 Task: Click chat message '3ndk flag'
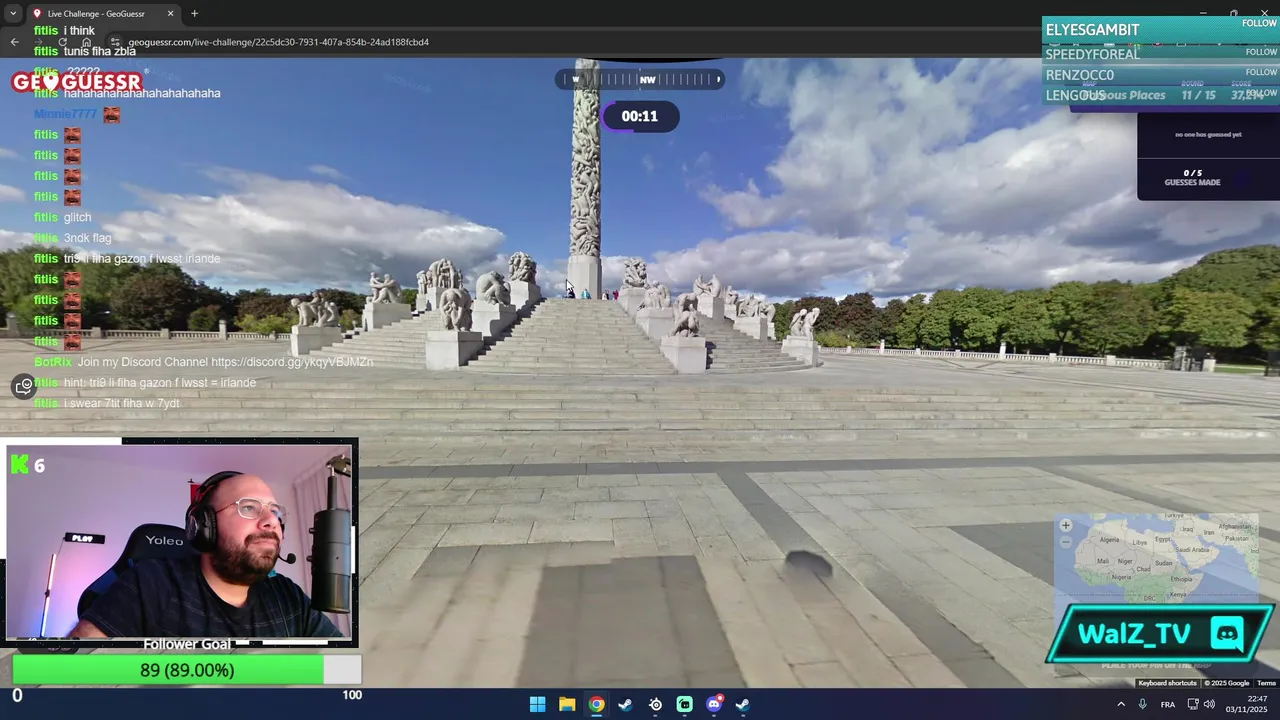click(x=88, y=238)
